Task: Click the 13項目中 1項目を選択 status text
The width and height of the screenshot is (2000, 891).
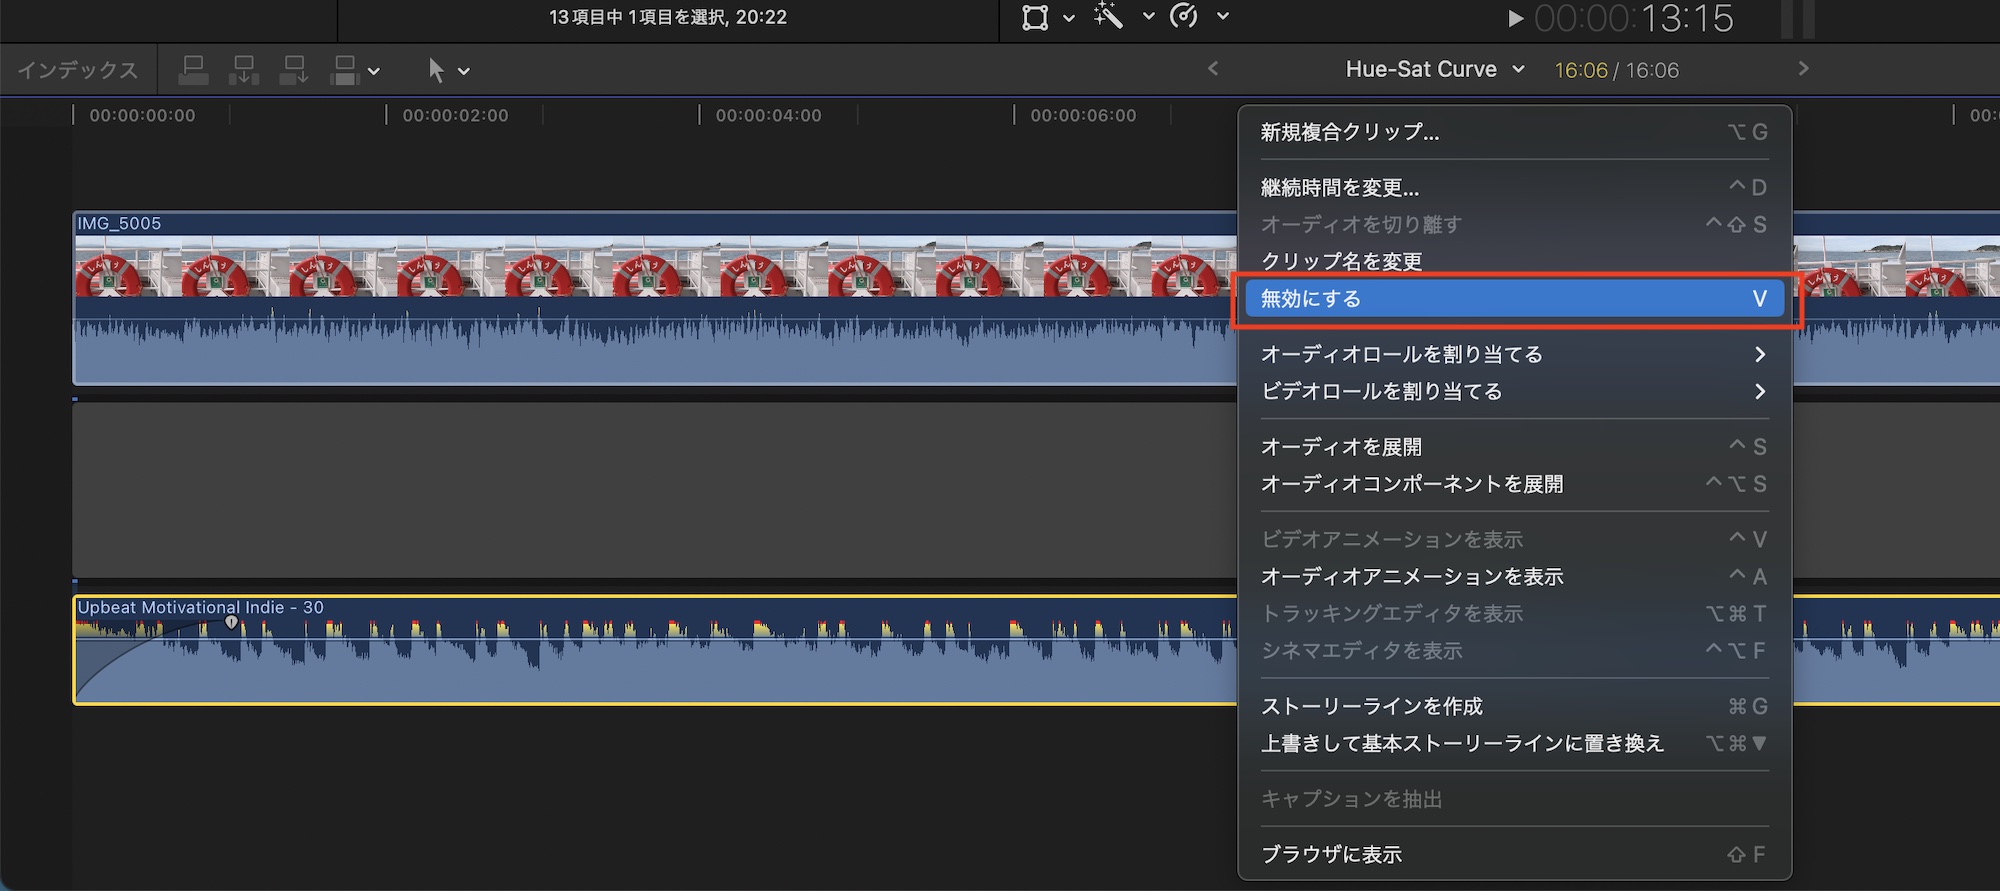Action: tap(668, 17)
